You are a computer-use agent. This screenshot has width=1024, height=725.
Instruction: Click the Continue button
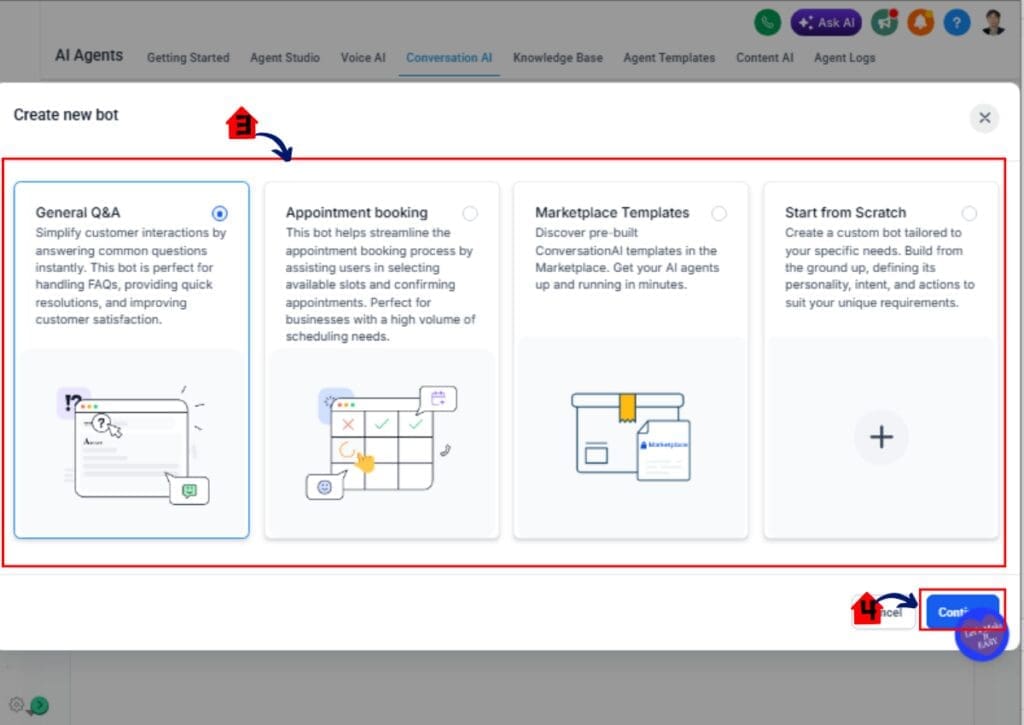coord(962,611)
